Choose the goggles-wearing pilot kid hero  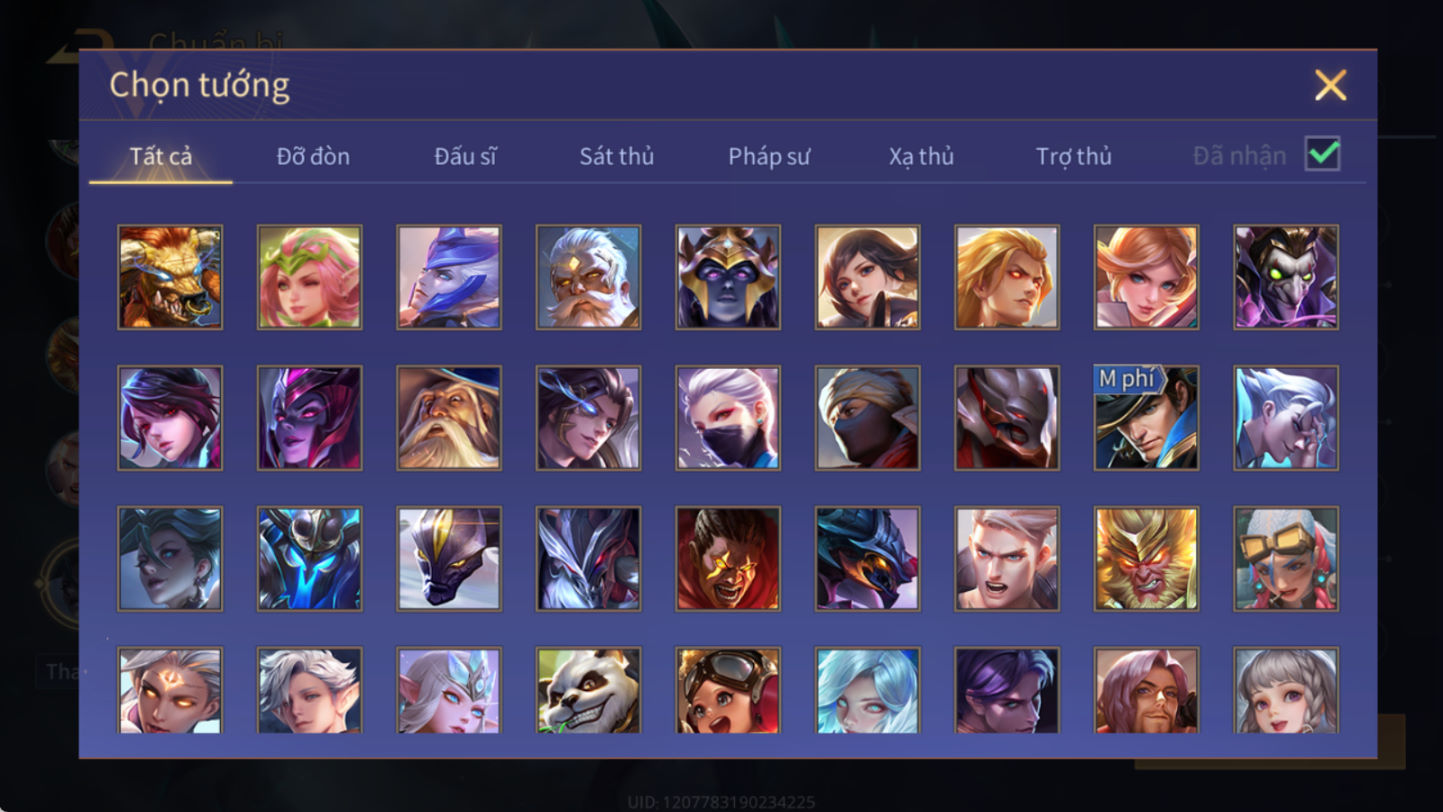click(x=728, y=690)
